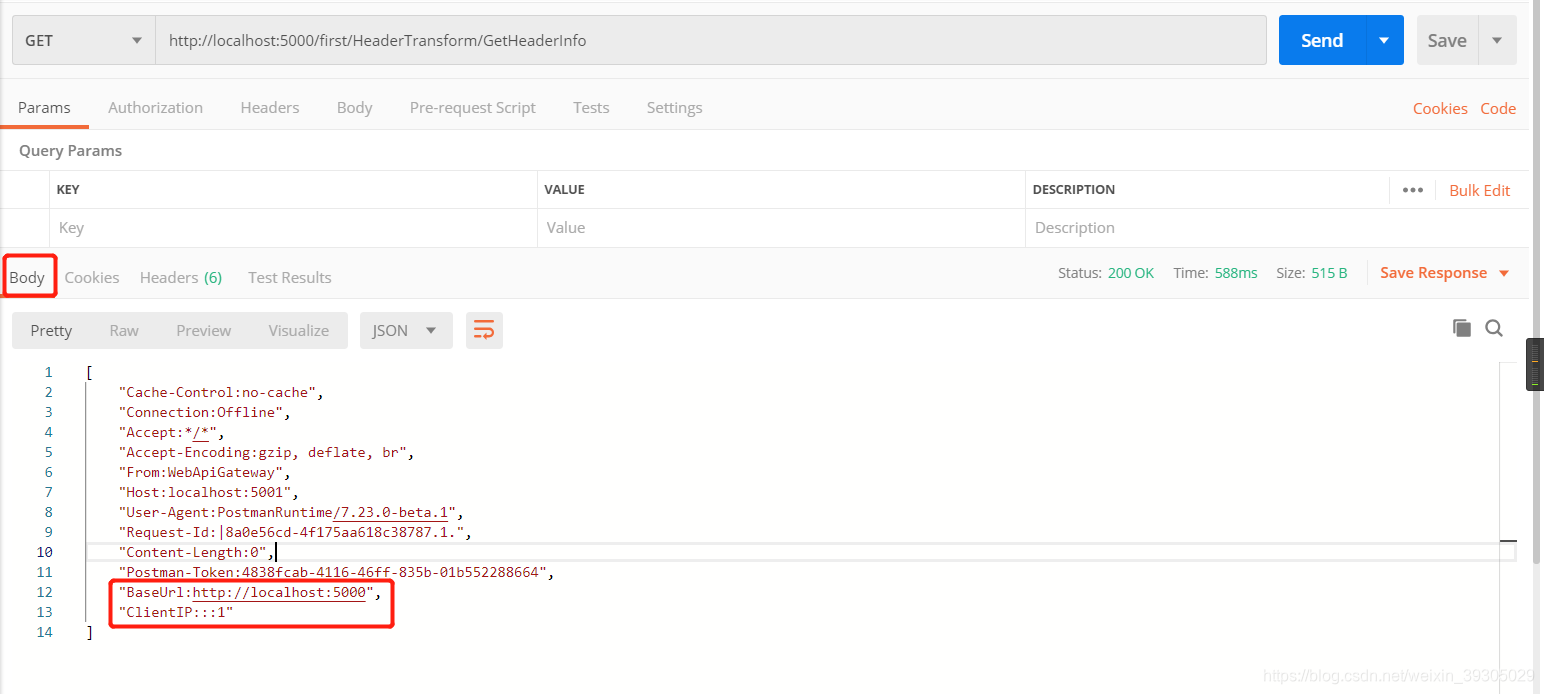
Task: Click the "Connection:Offline" line
Action: point(204,412)
